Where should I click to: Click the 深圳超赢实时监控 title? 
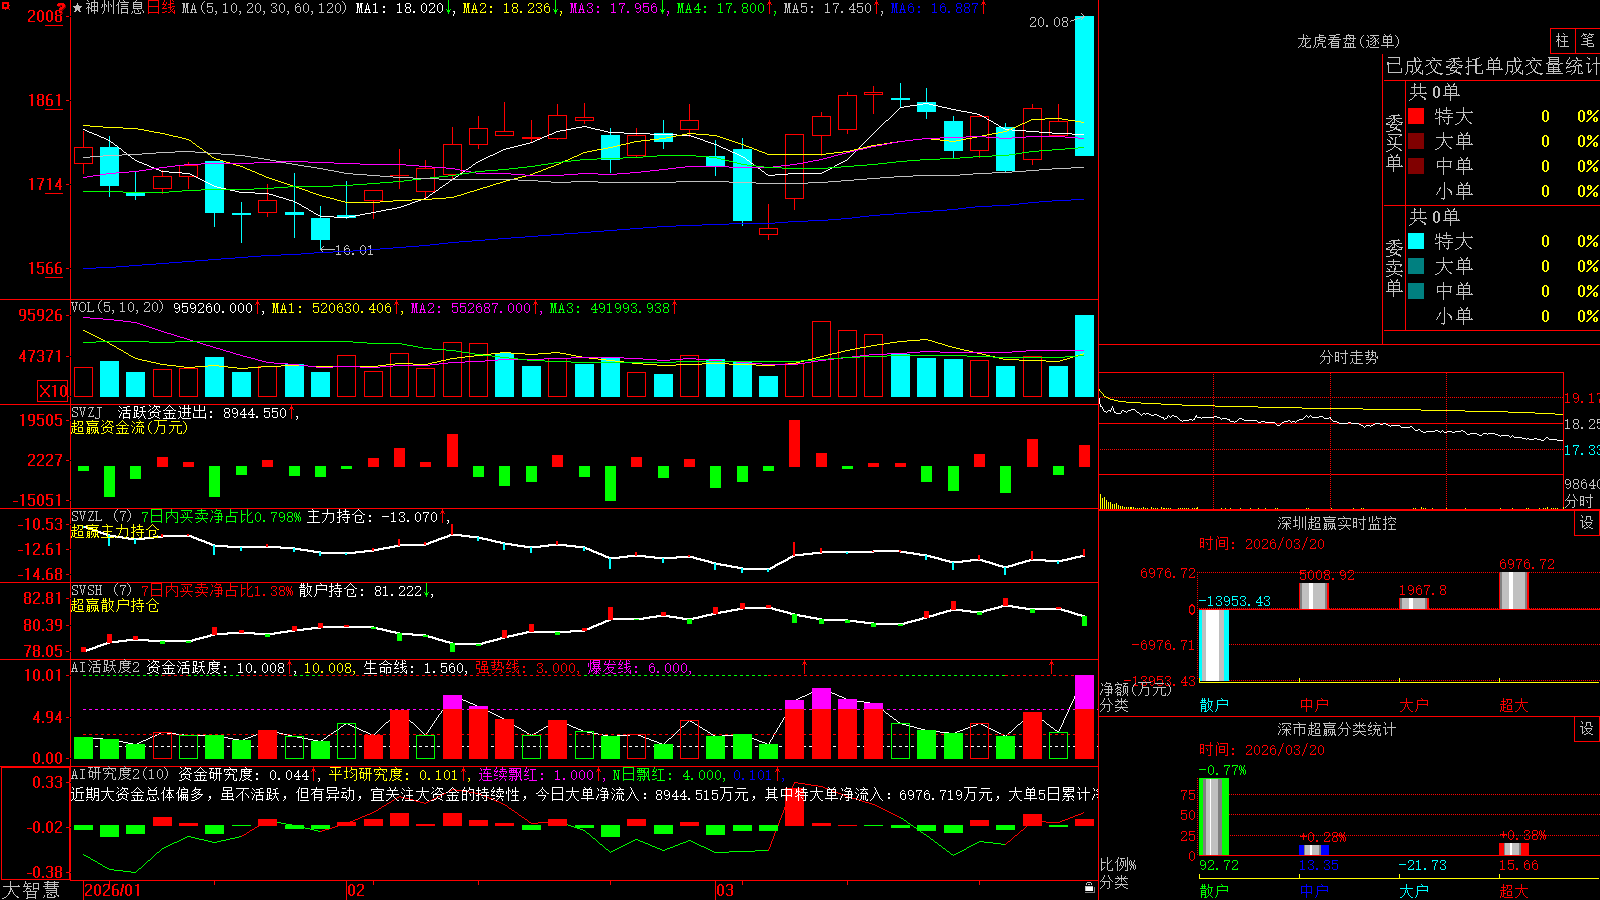(x=1337, y=523)
